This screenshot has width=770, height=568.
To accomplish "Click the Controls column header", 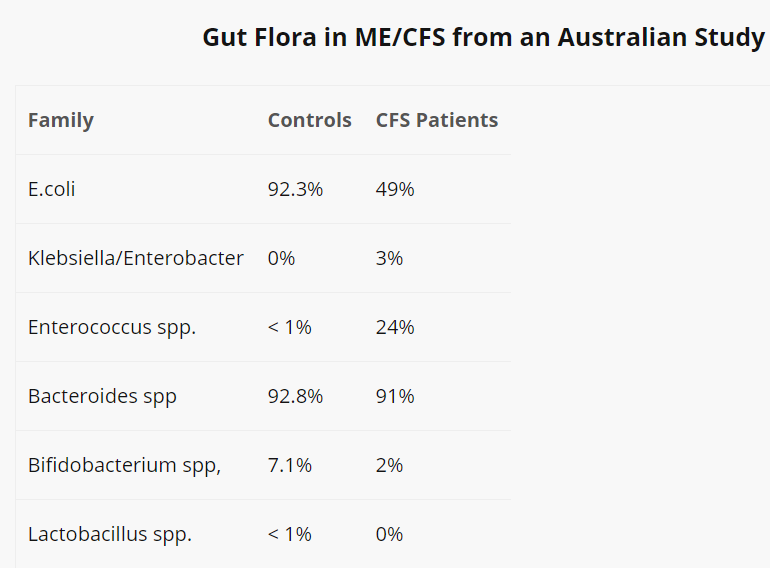I will (x=309, y=120).
